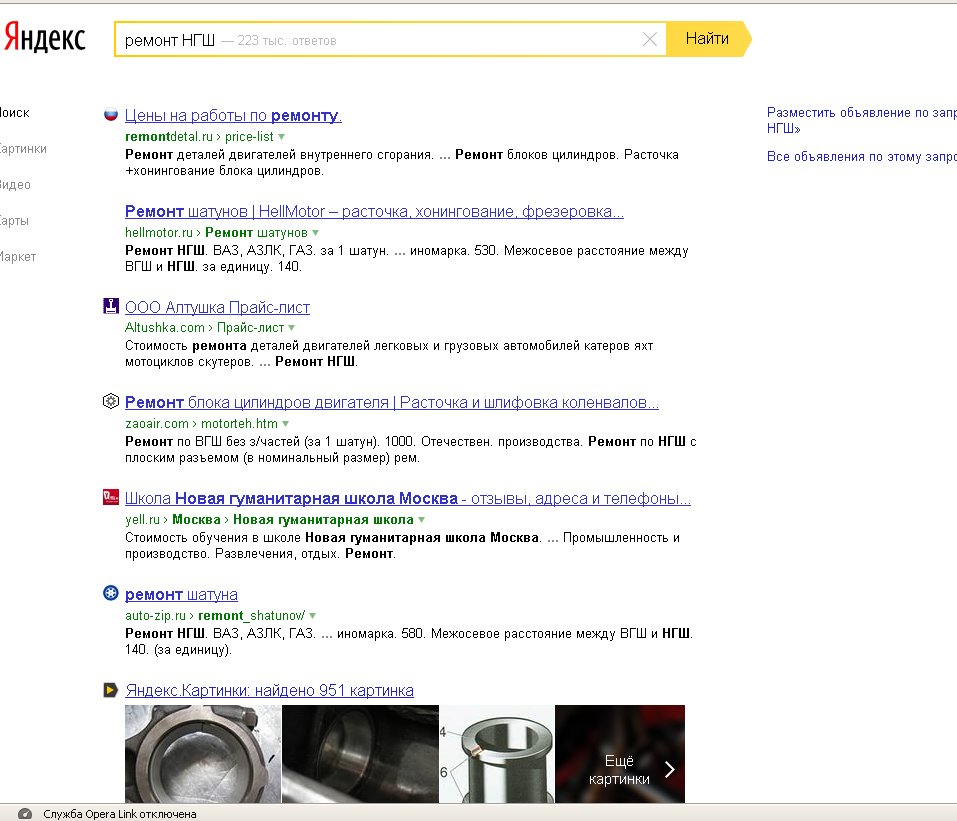Open the ремонт шатуна result link
The width and height of the screenshot is (957, 821).
(181, 594)
